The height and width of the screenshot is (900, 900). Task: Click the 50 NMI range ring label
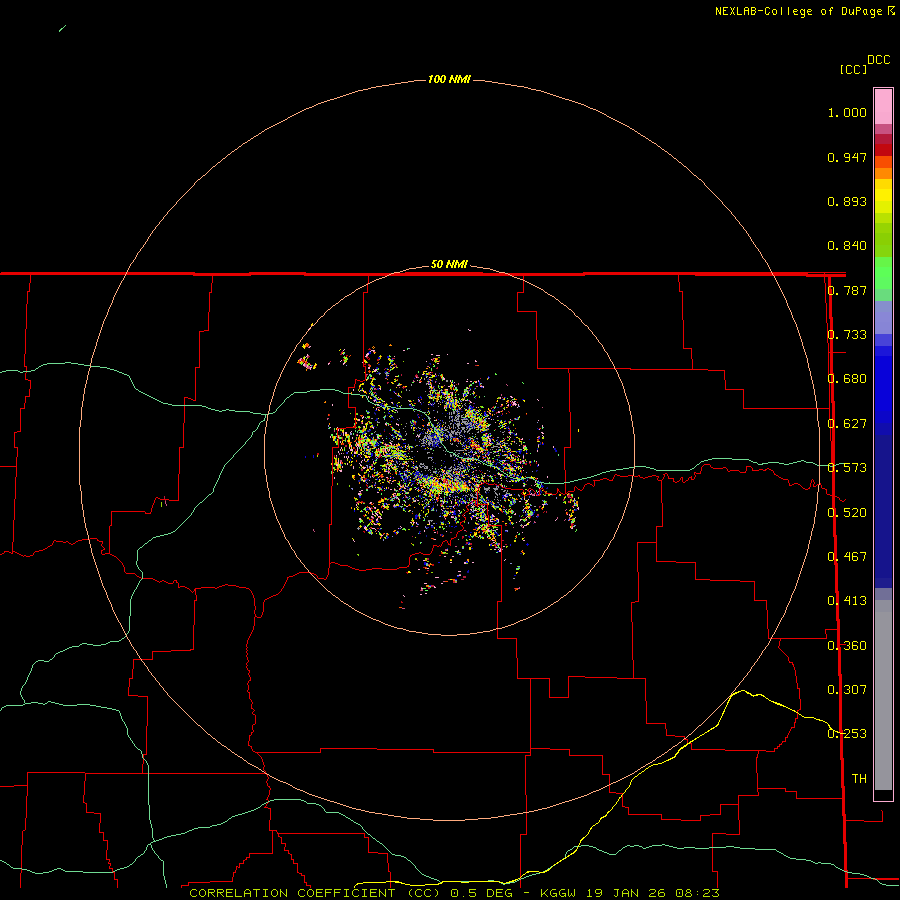pos(449,264)
